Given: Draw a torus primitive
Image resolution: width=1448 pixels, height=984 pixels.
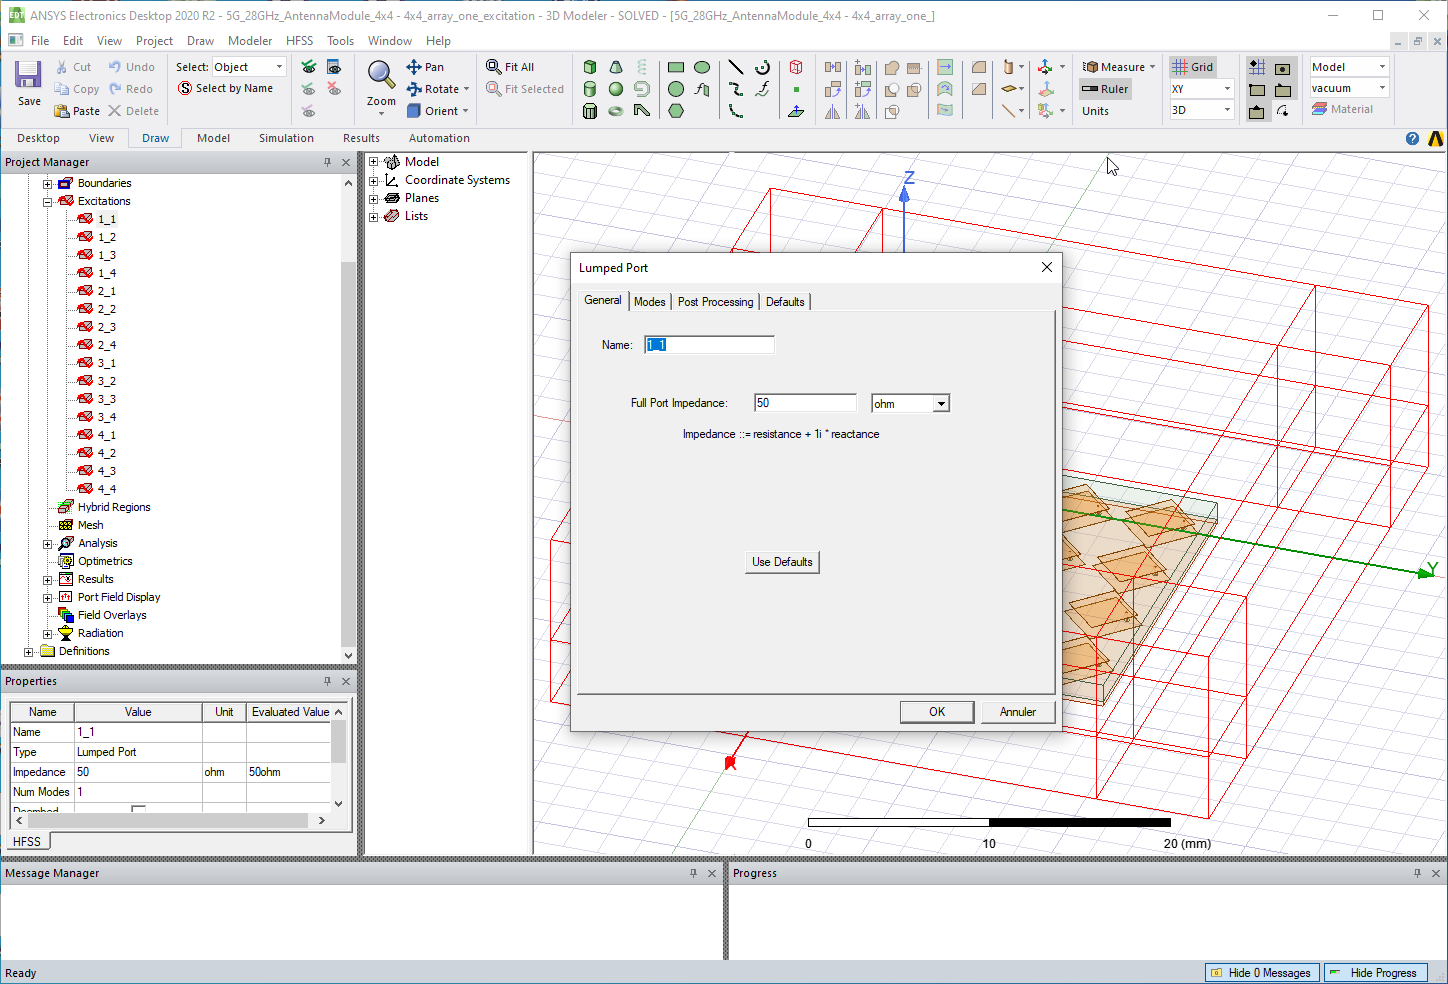Looking at the screenshot, I should click(x=616, y=111).
